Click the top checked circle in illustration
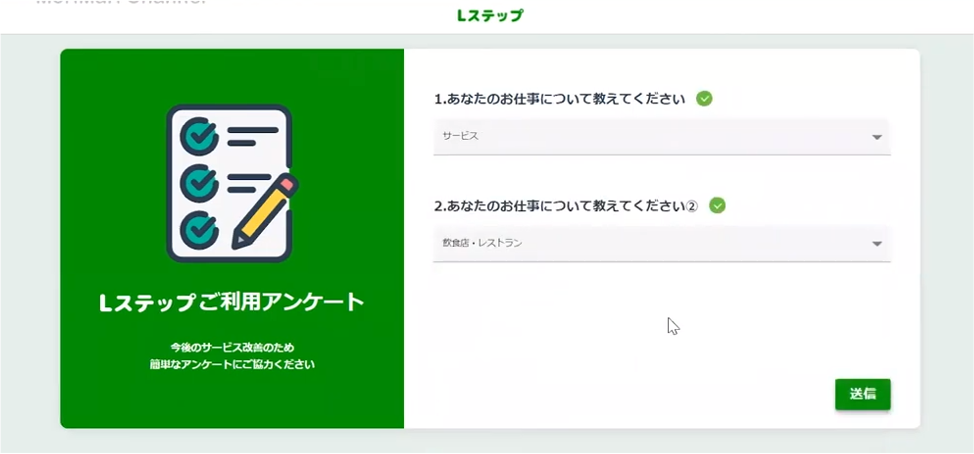974x454 pixels. point(199,134)
